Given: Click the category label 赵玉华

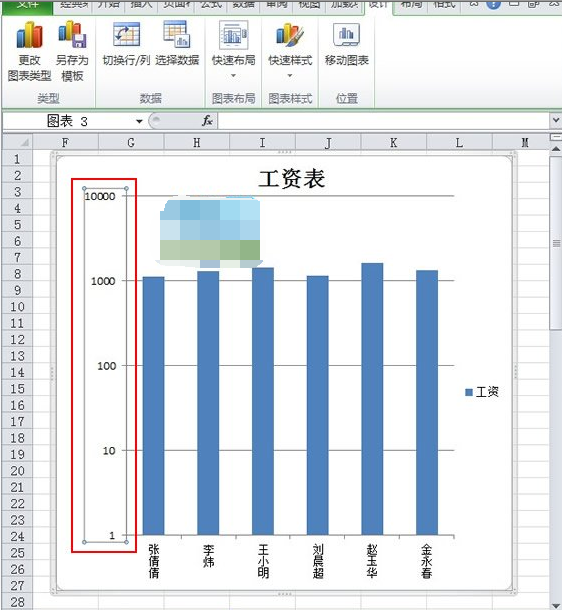Looking at the screenshot, I should pyautogui.click(x=372, y=561).
